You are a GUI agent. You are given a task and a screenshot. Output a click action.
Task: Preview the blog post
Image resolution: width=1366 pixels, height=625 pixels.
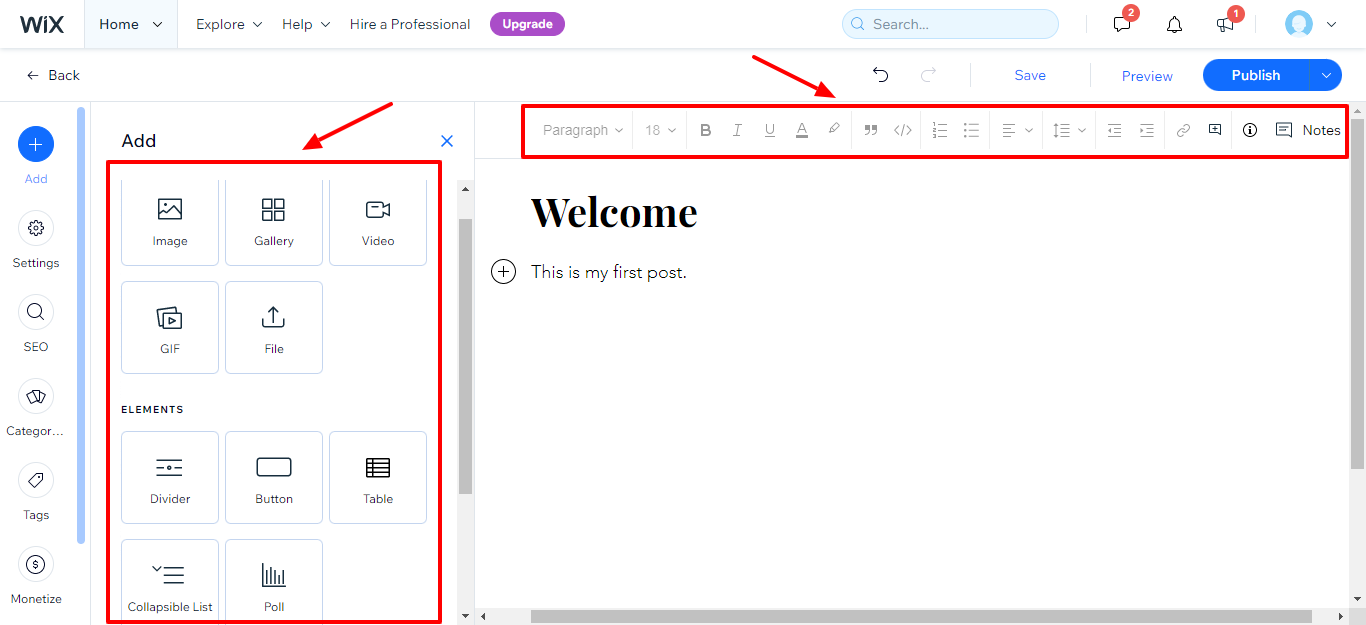(x=1147, y=76)
